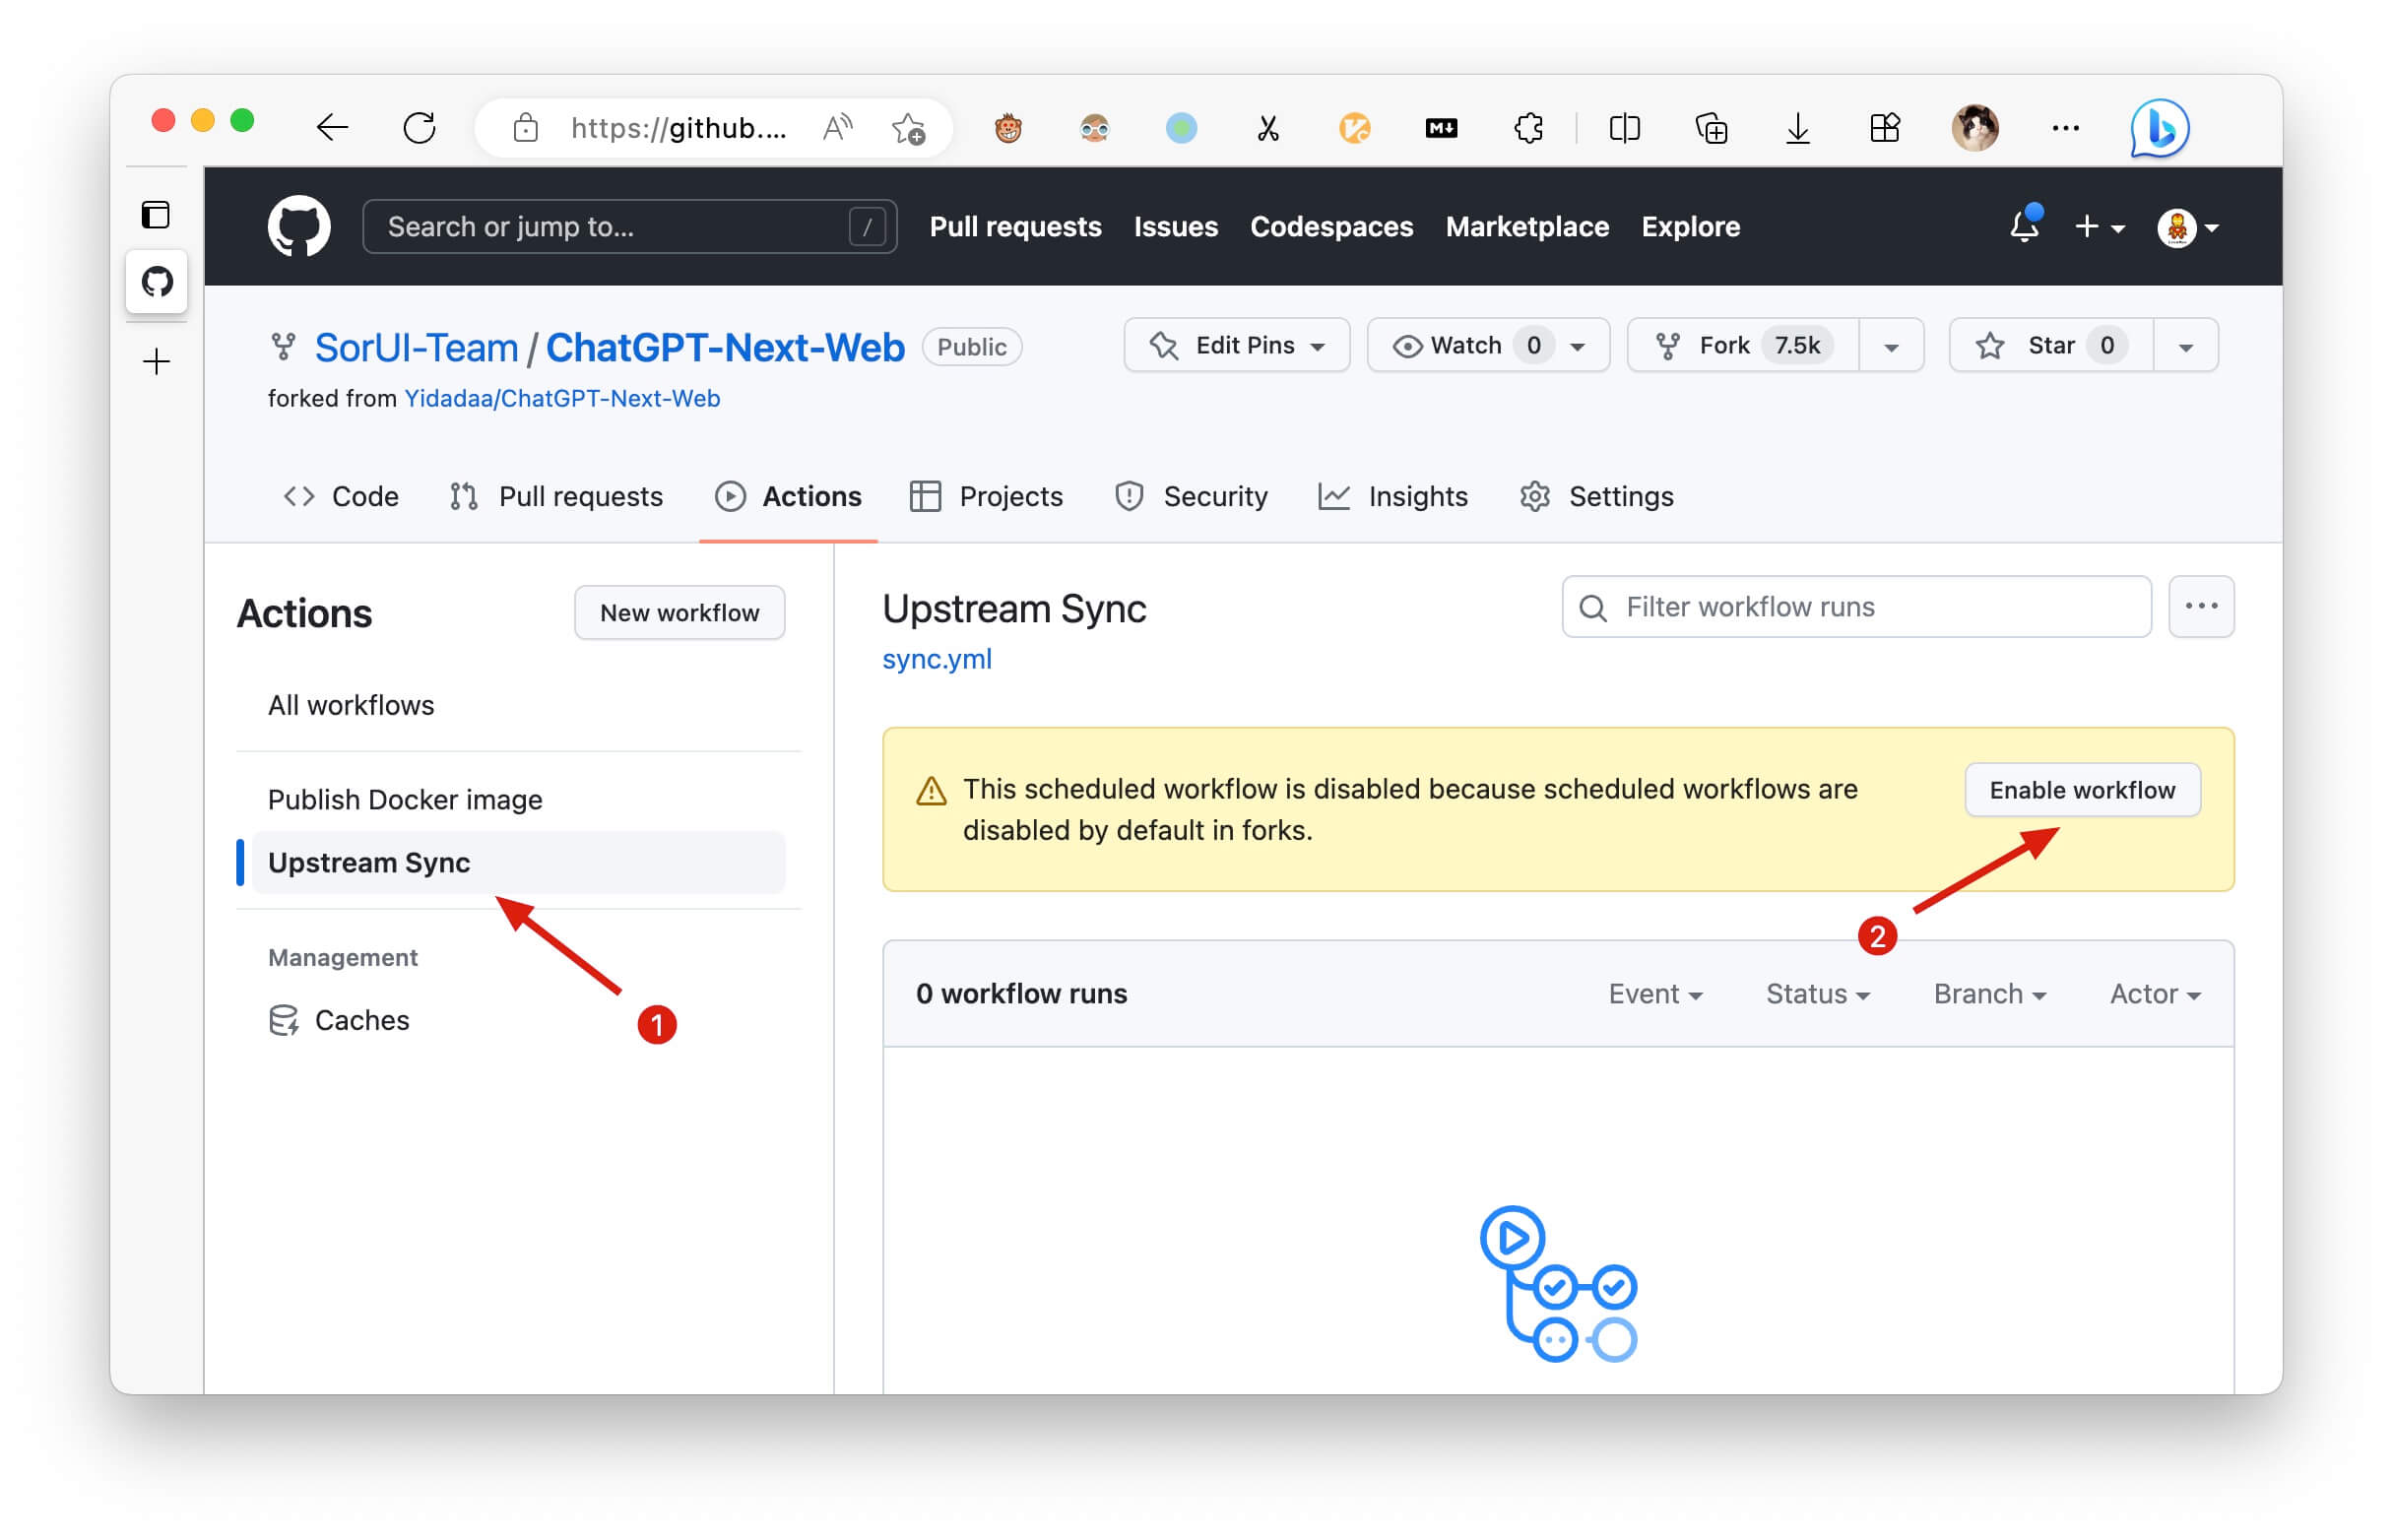Click the Code tab icon
The image size is (2393, 1540).
pyautogui.click(x=294, y=497)
